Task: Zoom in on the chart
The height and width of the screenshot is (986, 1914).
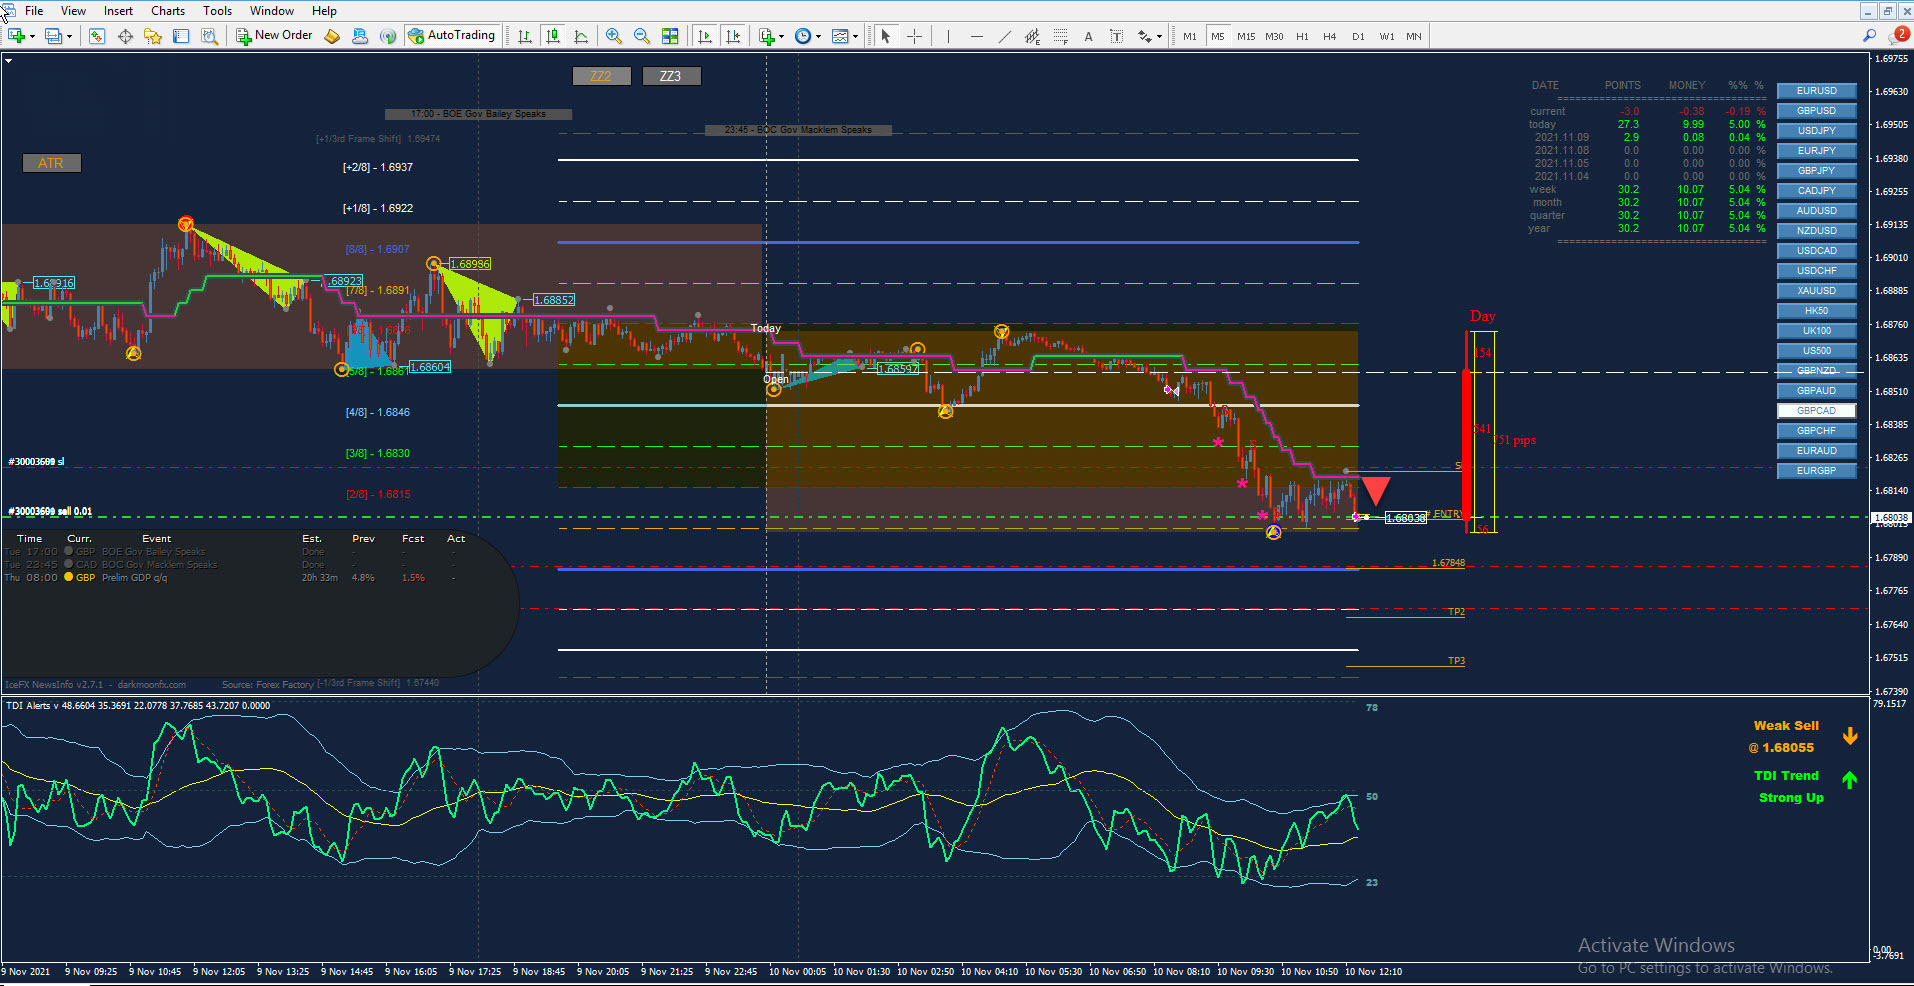Action: (x=613, y=36)
